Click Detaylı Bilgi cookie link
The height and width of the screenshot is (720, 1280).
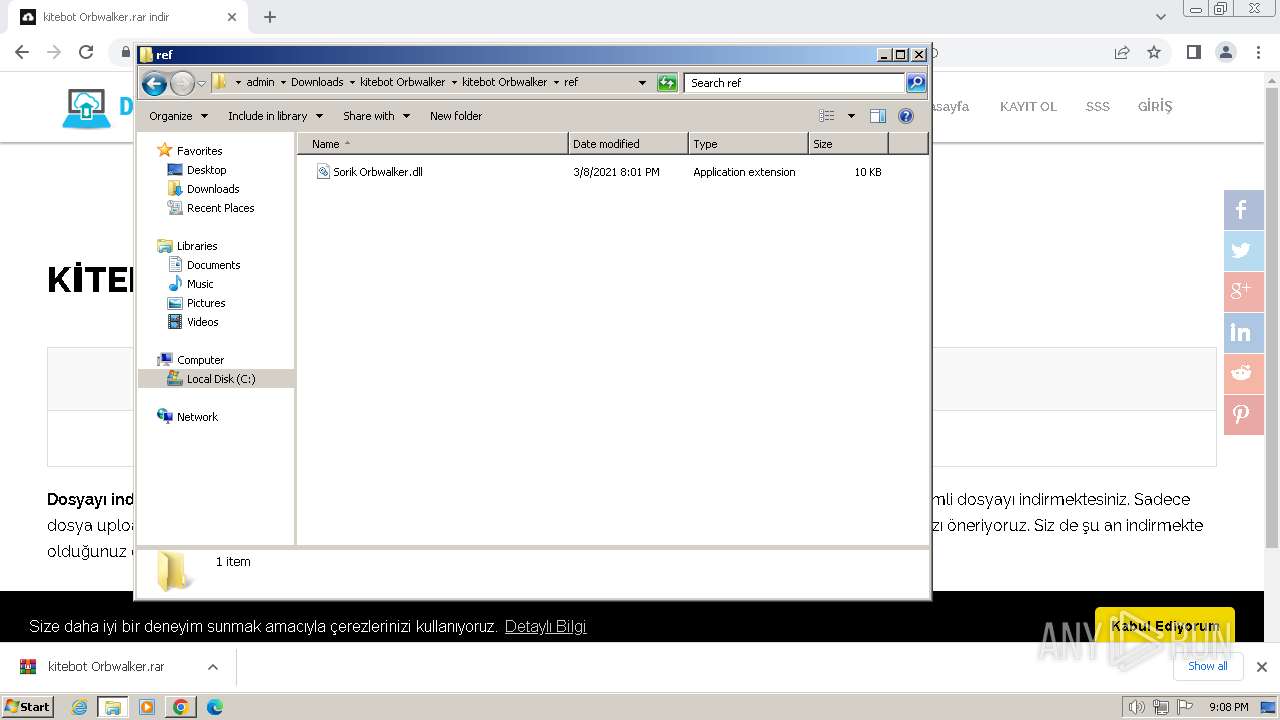[x=545, y=627]
